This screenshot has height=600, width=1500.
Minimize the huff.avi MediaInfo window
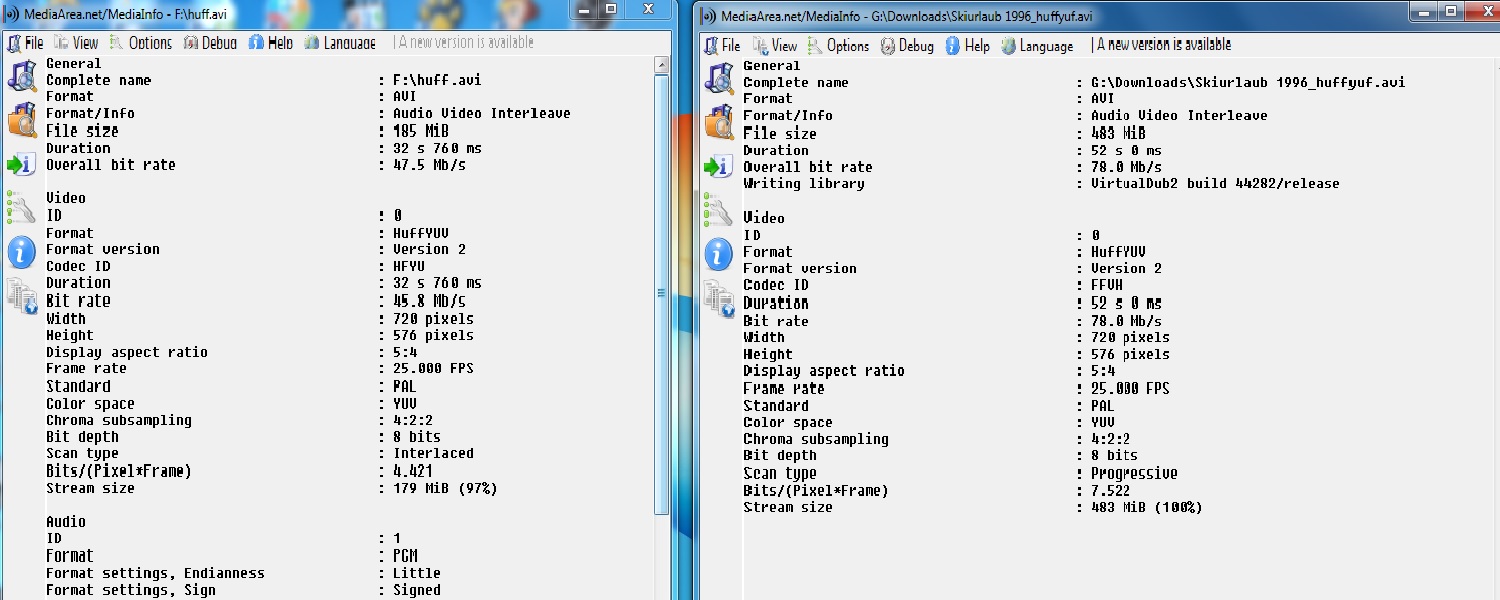point(586,8)
